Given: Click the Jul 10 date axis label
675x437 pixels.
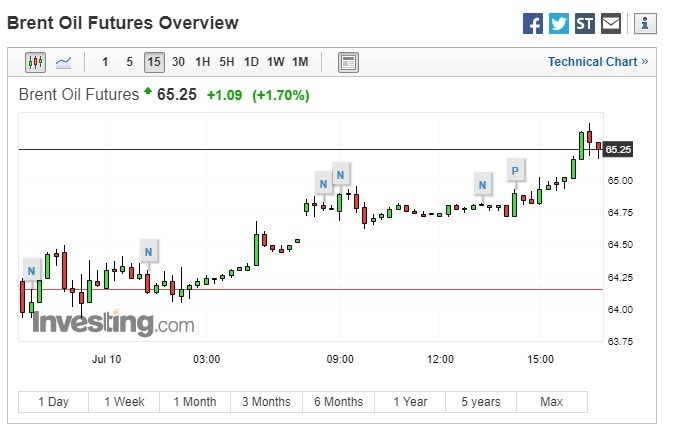Looking at the screenshot, I should tap(106, 359).
